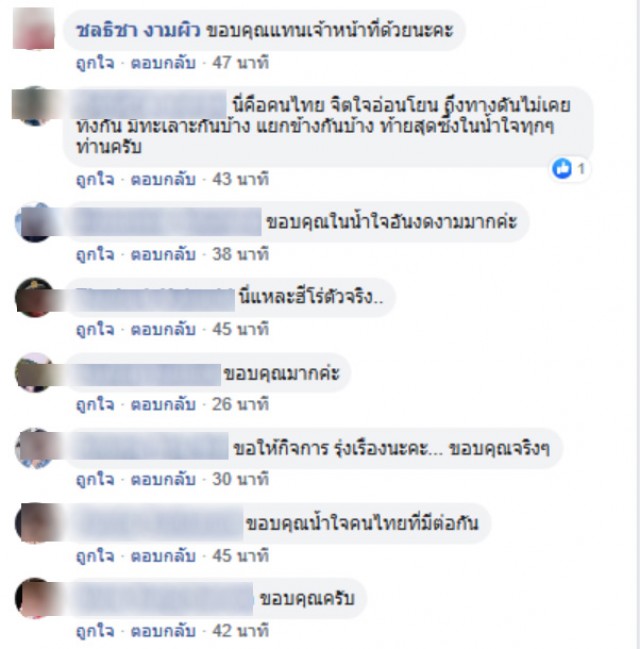Like the comment posted 26 นาที ago
This screenshot has width=640, height=649.
point(95,404)
